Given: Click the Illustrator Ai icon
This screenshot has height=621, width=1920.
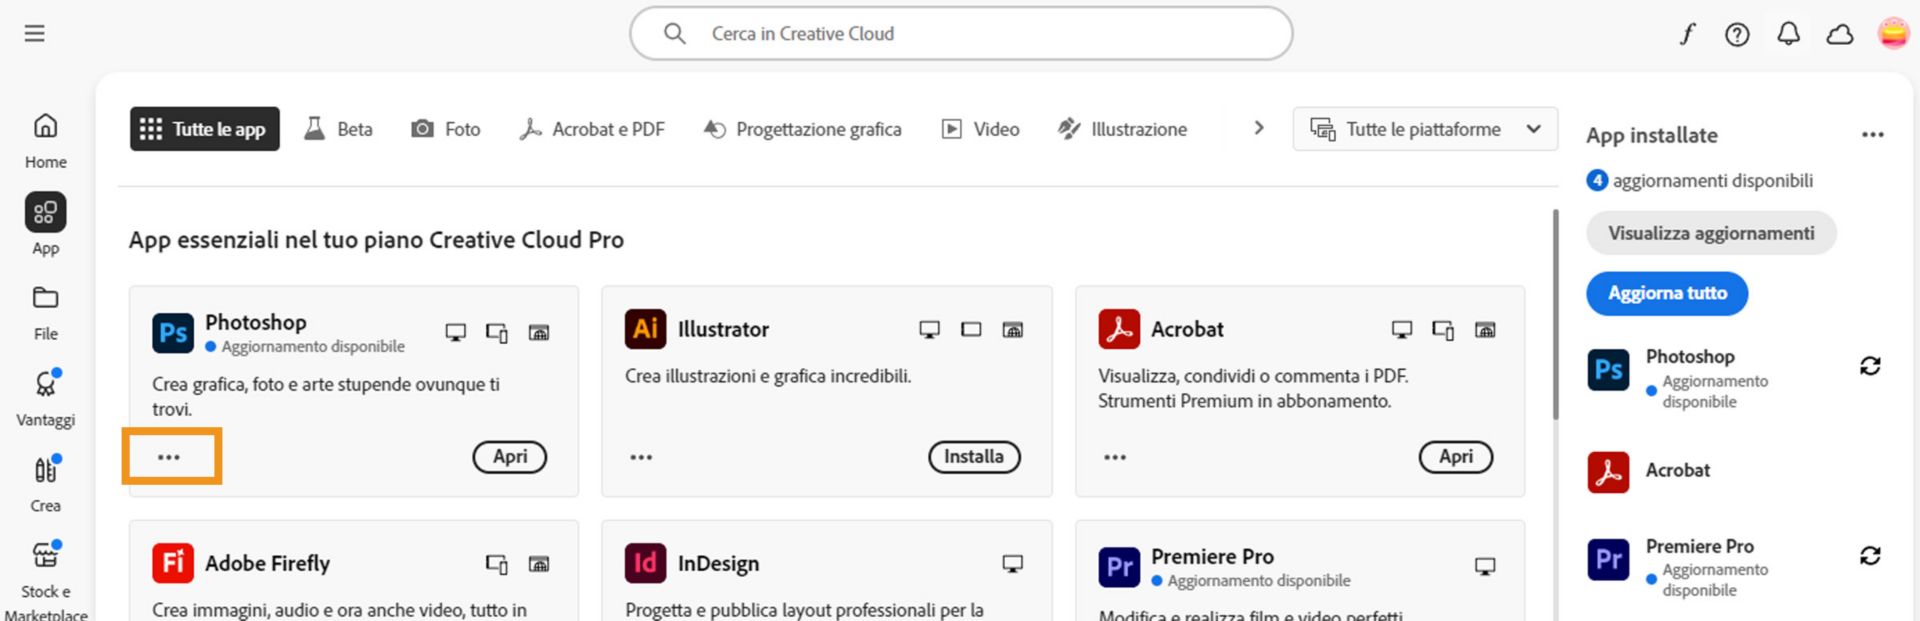Looking at the screenshot, I should coord(645,329).
